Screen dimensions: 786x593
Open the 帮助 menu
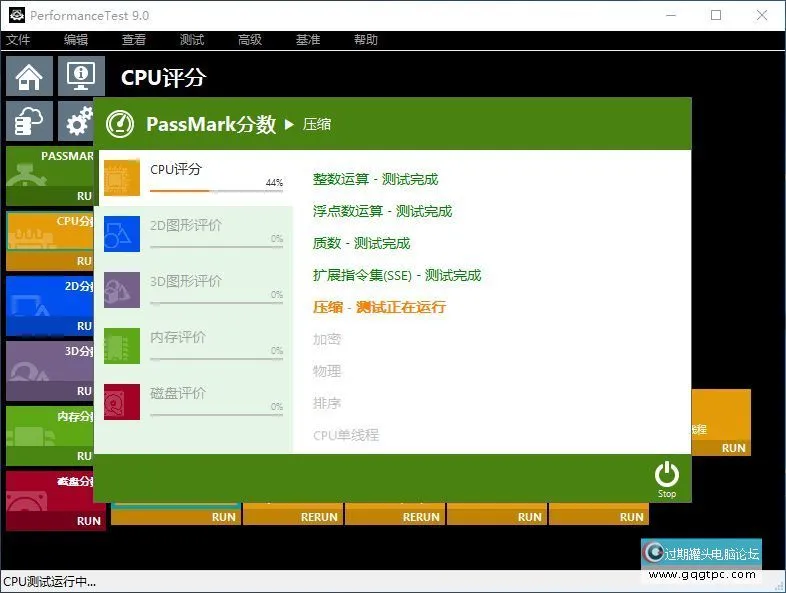coord(365,40)
